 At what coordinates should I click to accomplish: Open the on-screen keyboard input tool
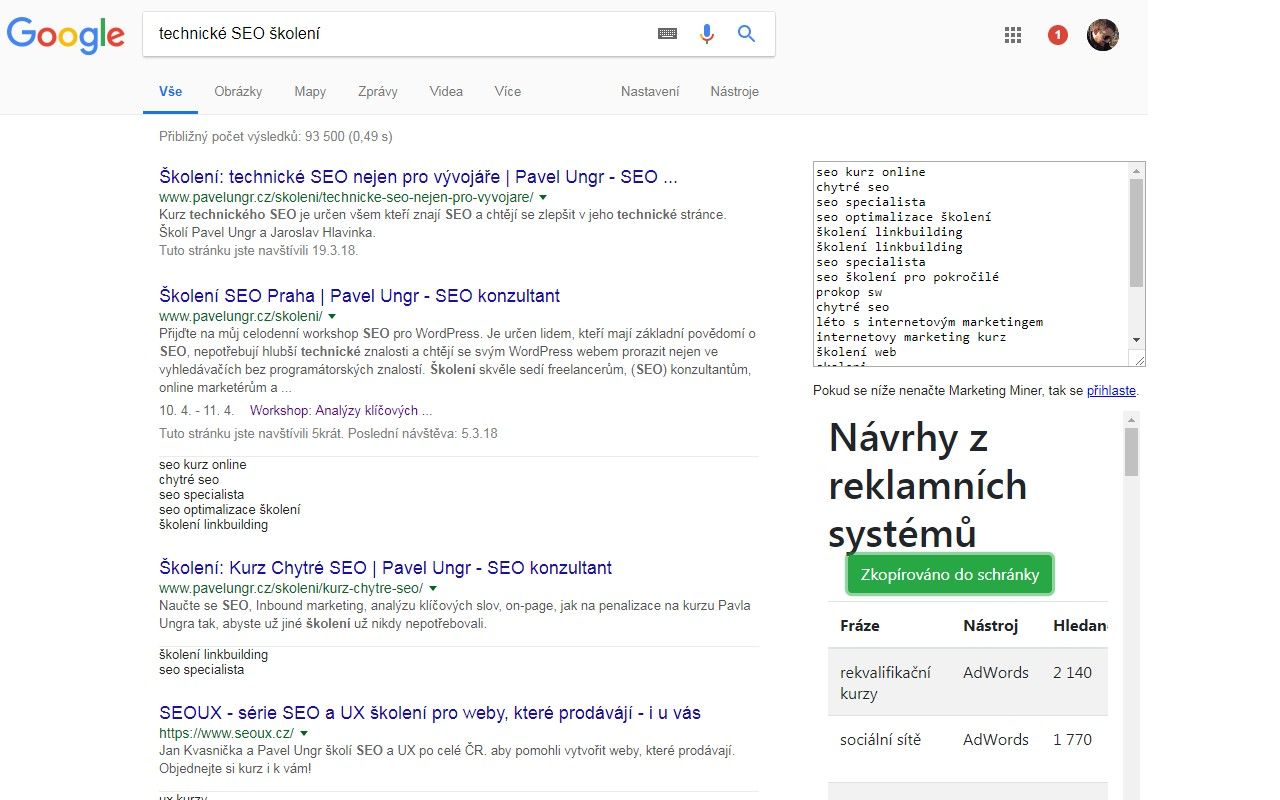click(x=667, y=34)
